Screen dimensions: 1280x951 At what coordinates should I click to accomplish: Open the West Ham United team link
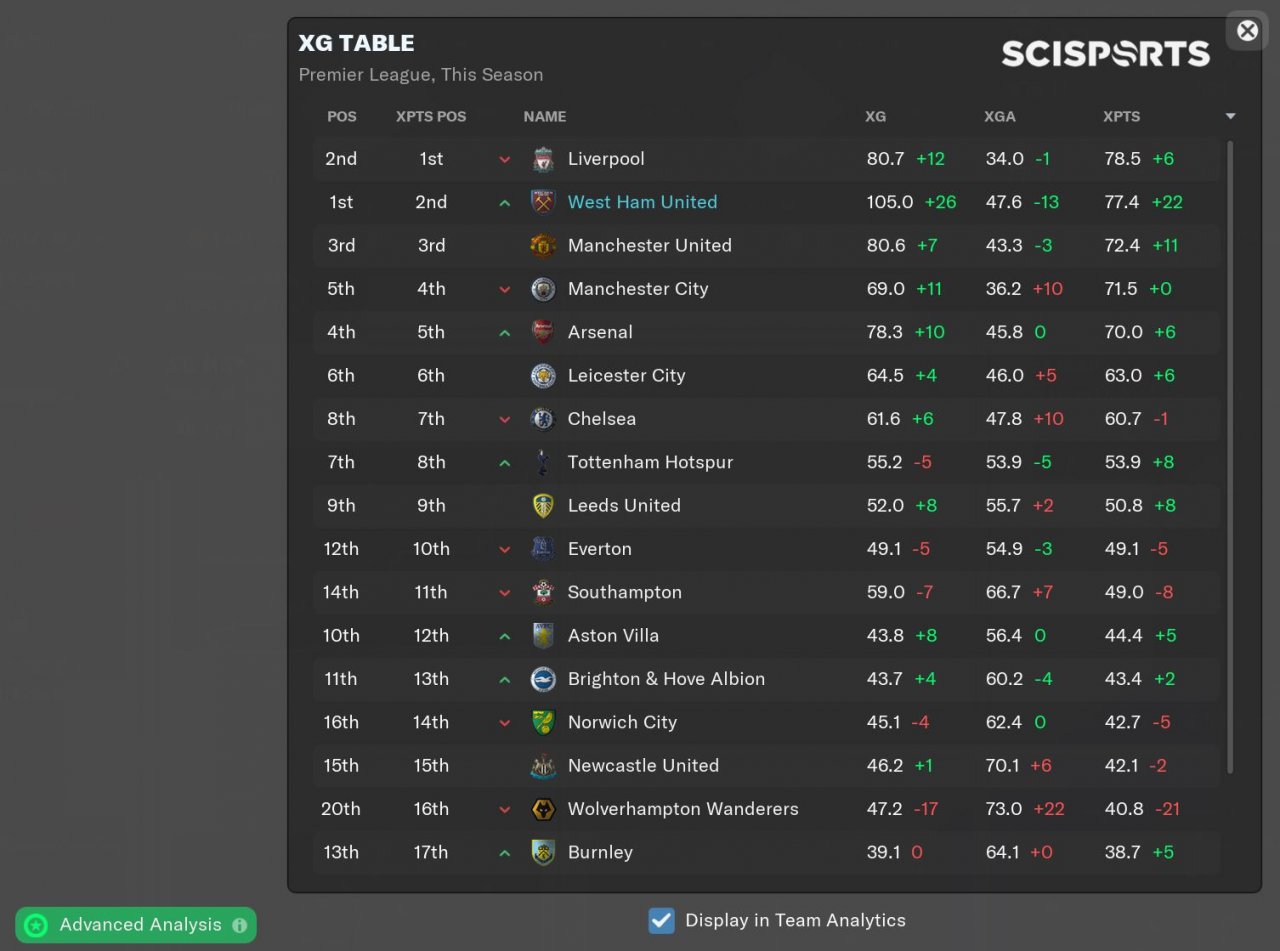pos(642,202)
